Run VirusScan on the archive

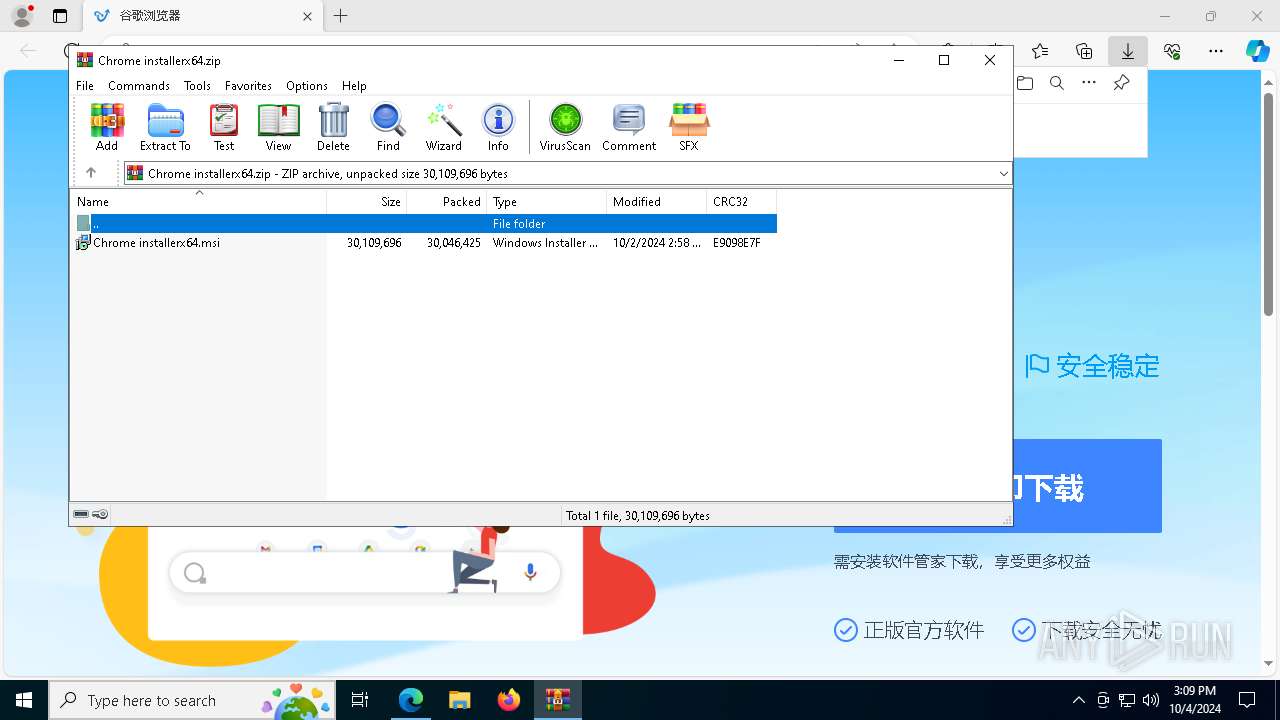(x=565, y=127)
